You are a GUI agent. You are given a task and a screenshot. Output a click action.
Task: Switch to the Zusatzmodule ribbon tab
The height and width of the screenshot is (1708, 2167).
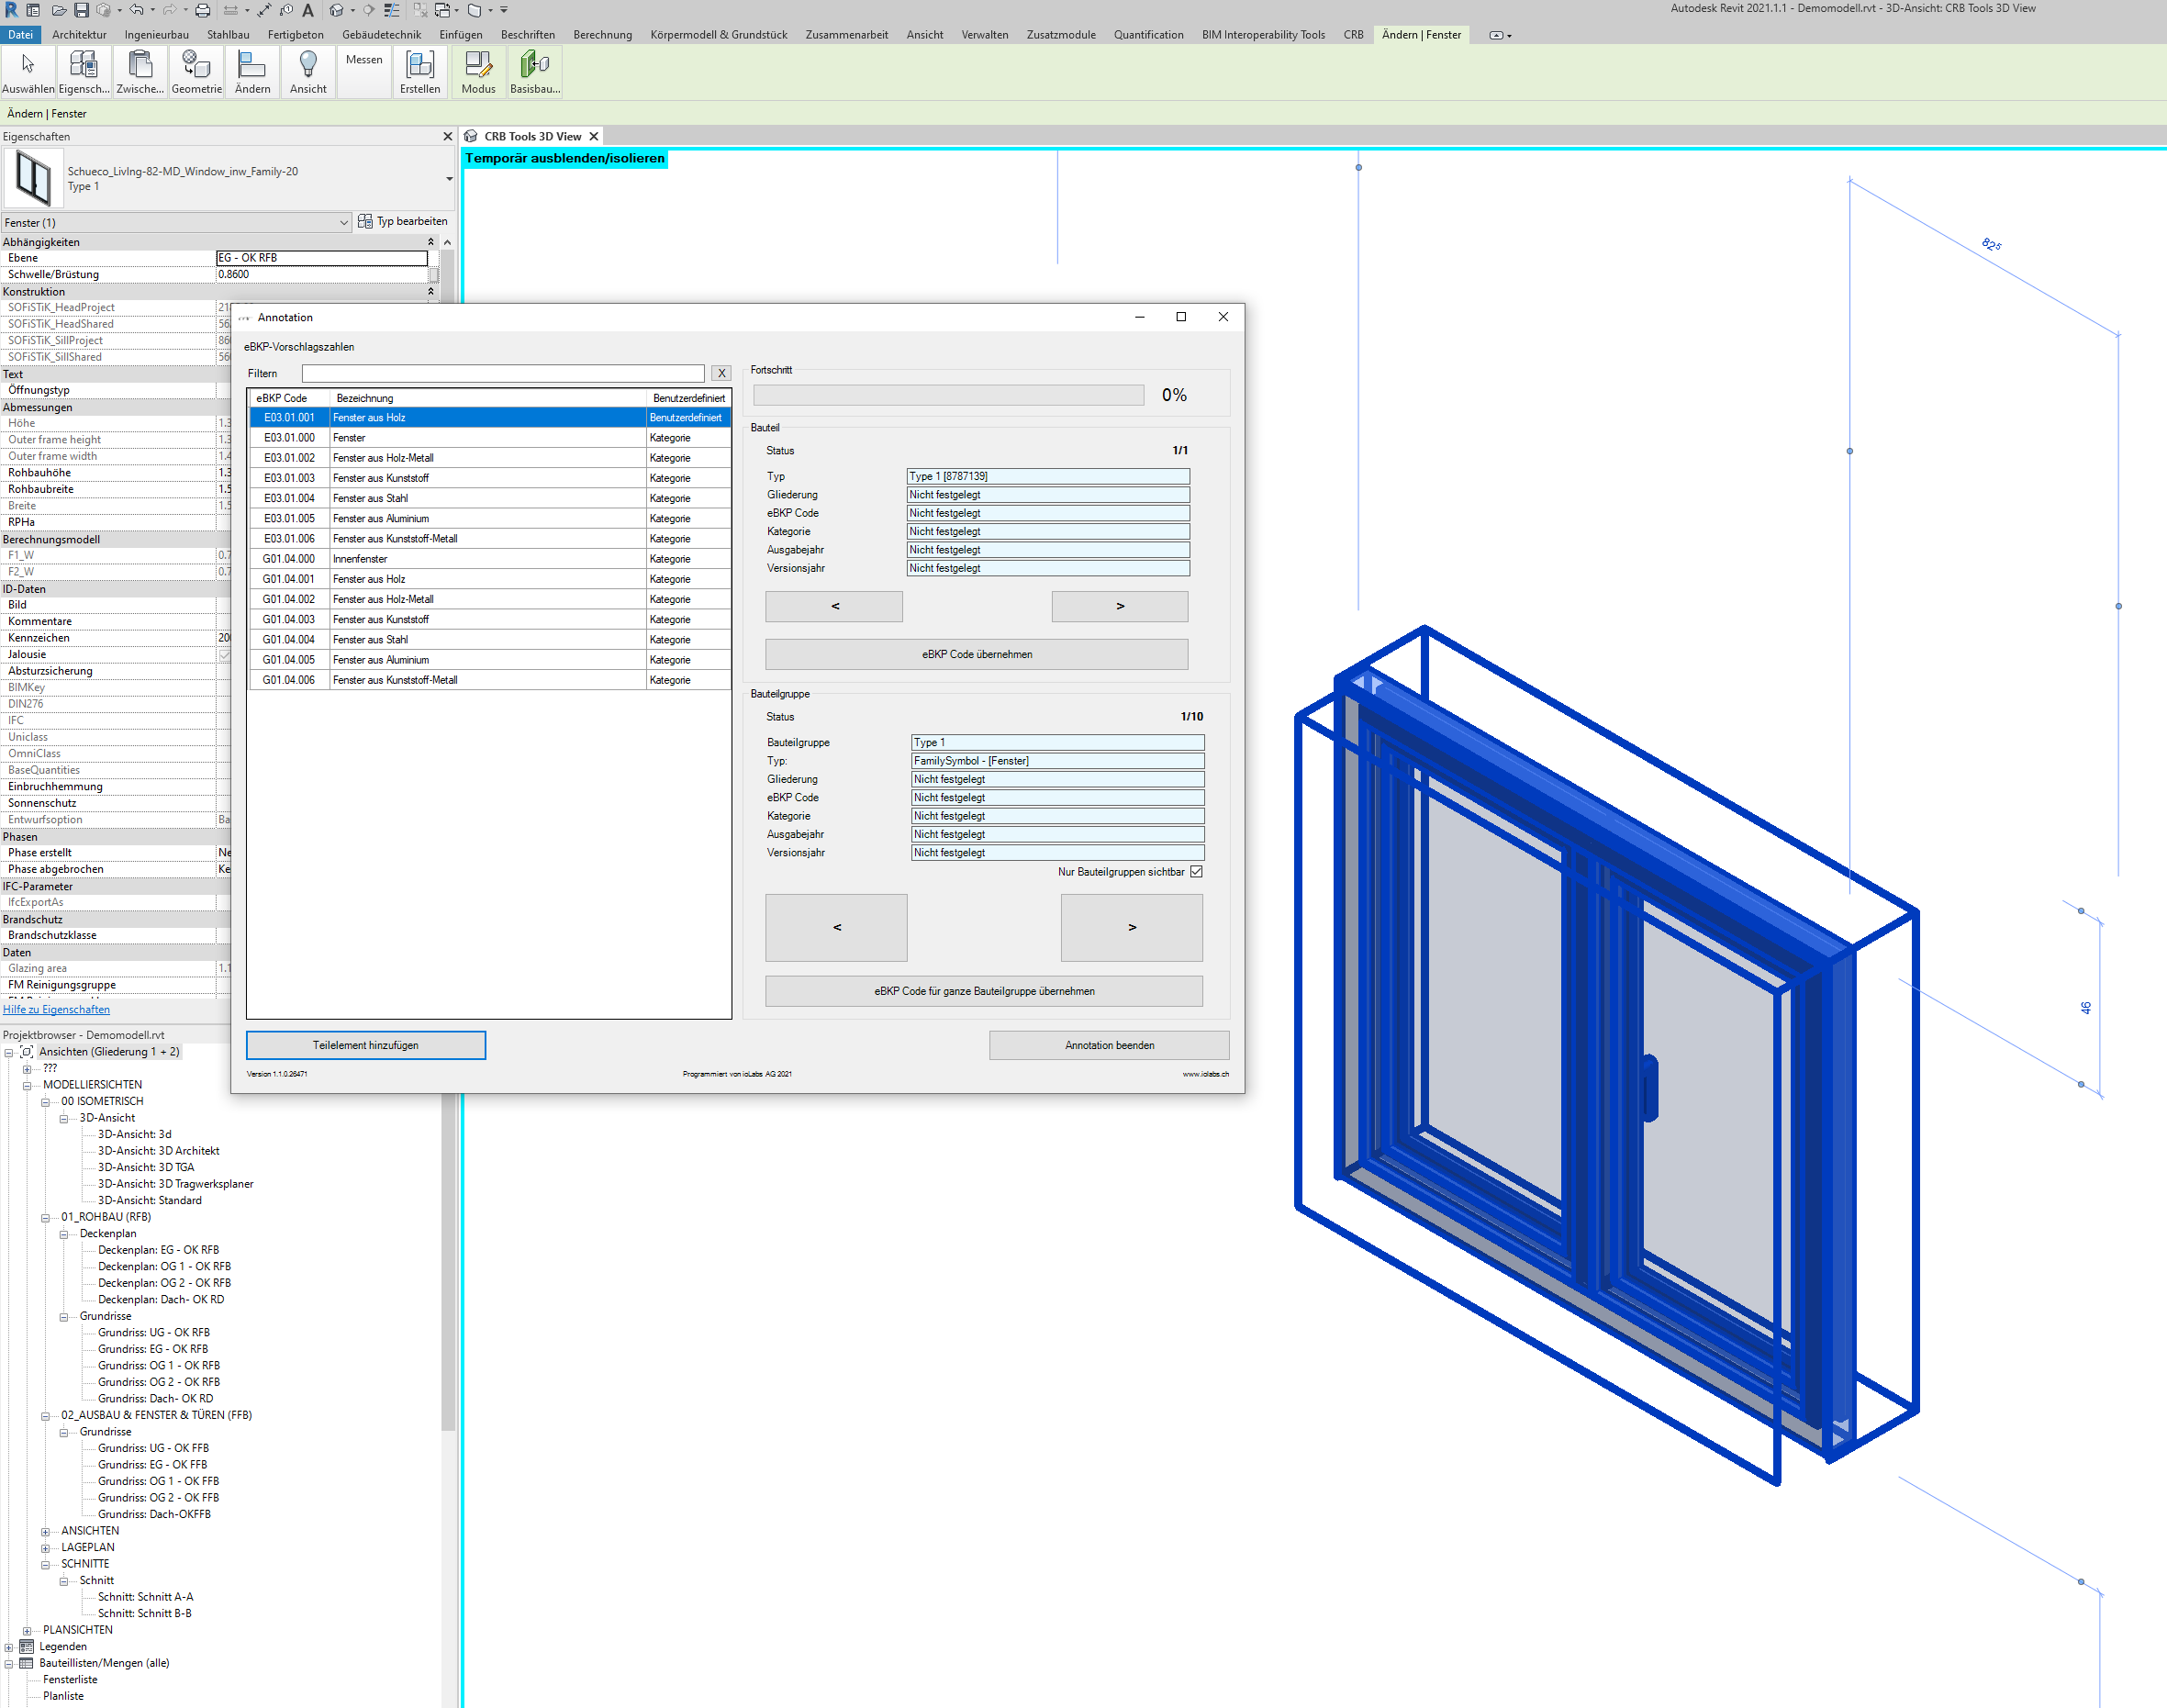(x=1061, y=35)
